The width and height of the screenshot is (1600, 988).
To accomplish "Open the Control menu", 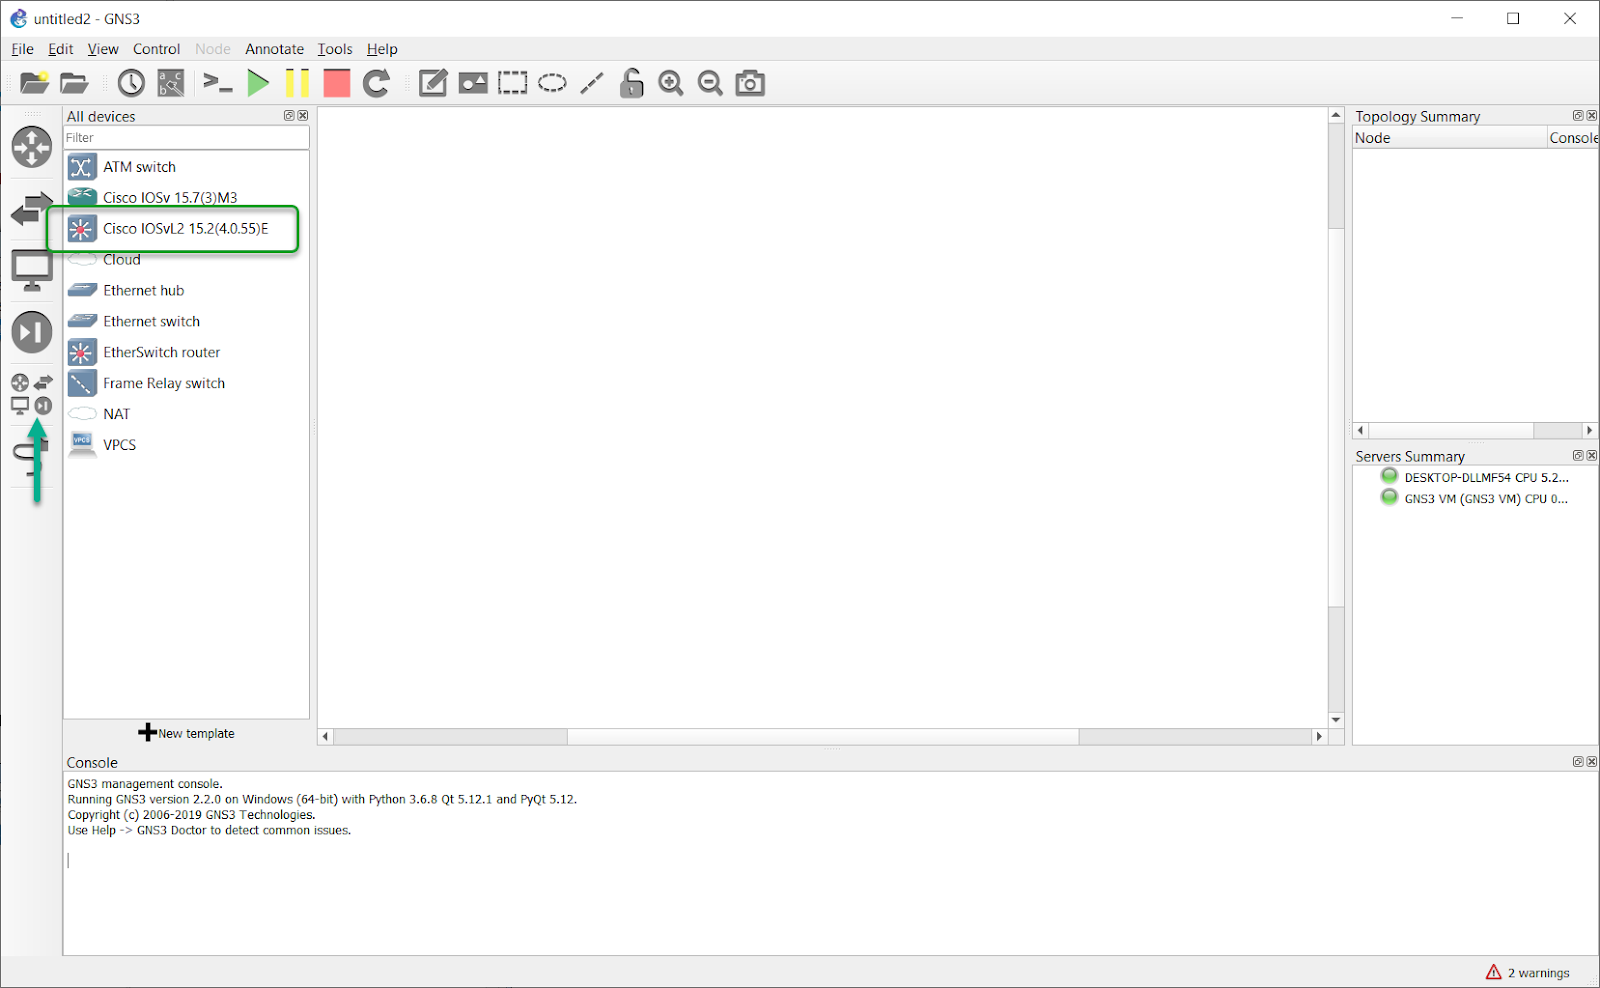I will point(157,49).
